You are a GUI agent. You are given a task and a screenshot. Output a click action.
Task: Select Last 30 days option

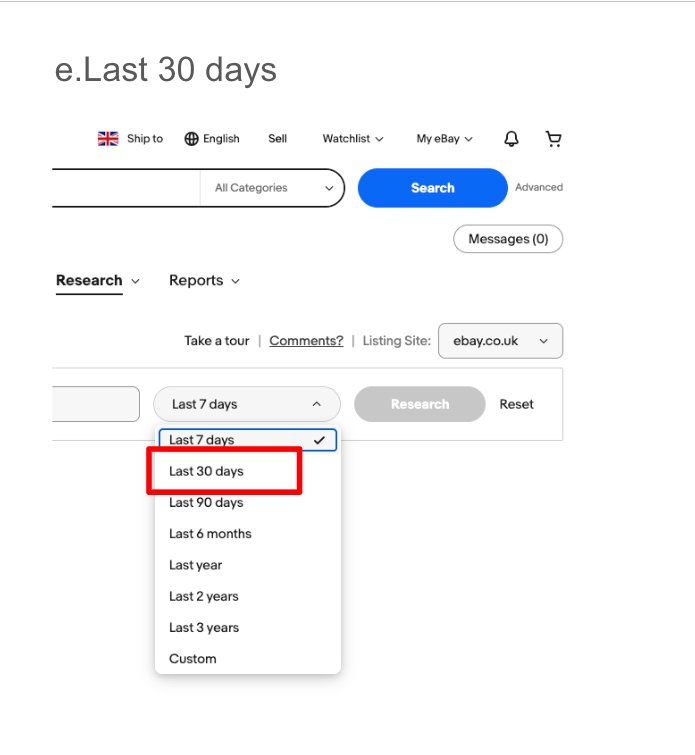pos(206,471)
